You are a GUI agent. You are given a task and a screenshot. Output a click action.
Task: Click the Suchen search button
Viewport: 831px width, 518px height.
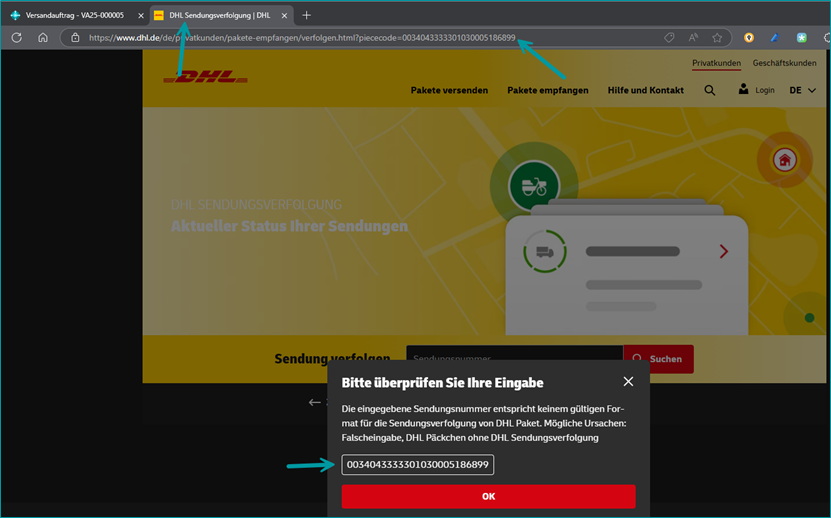658,359
